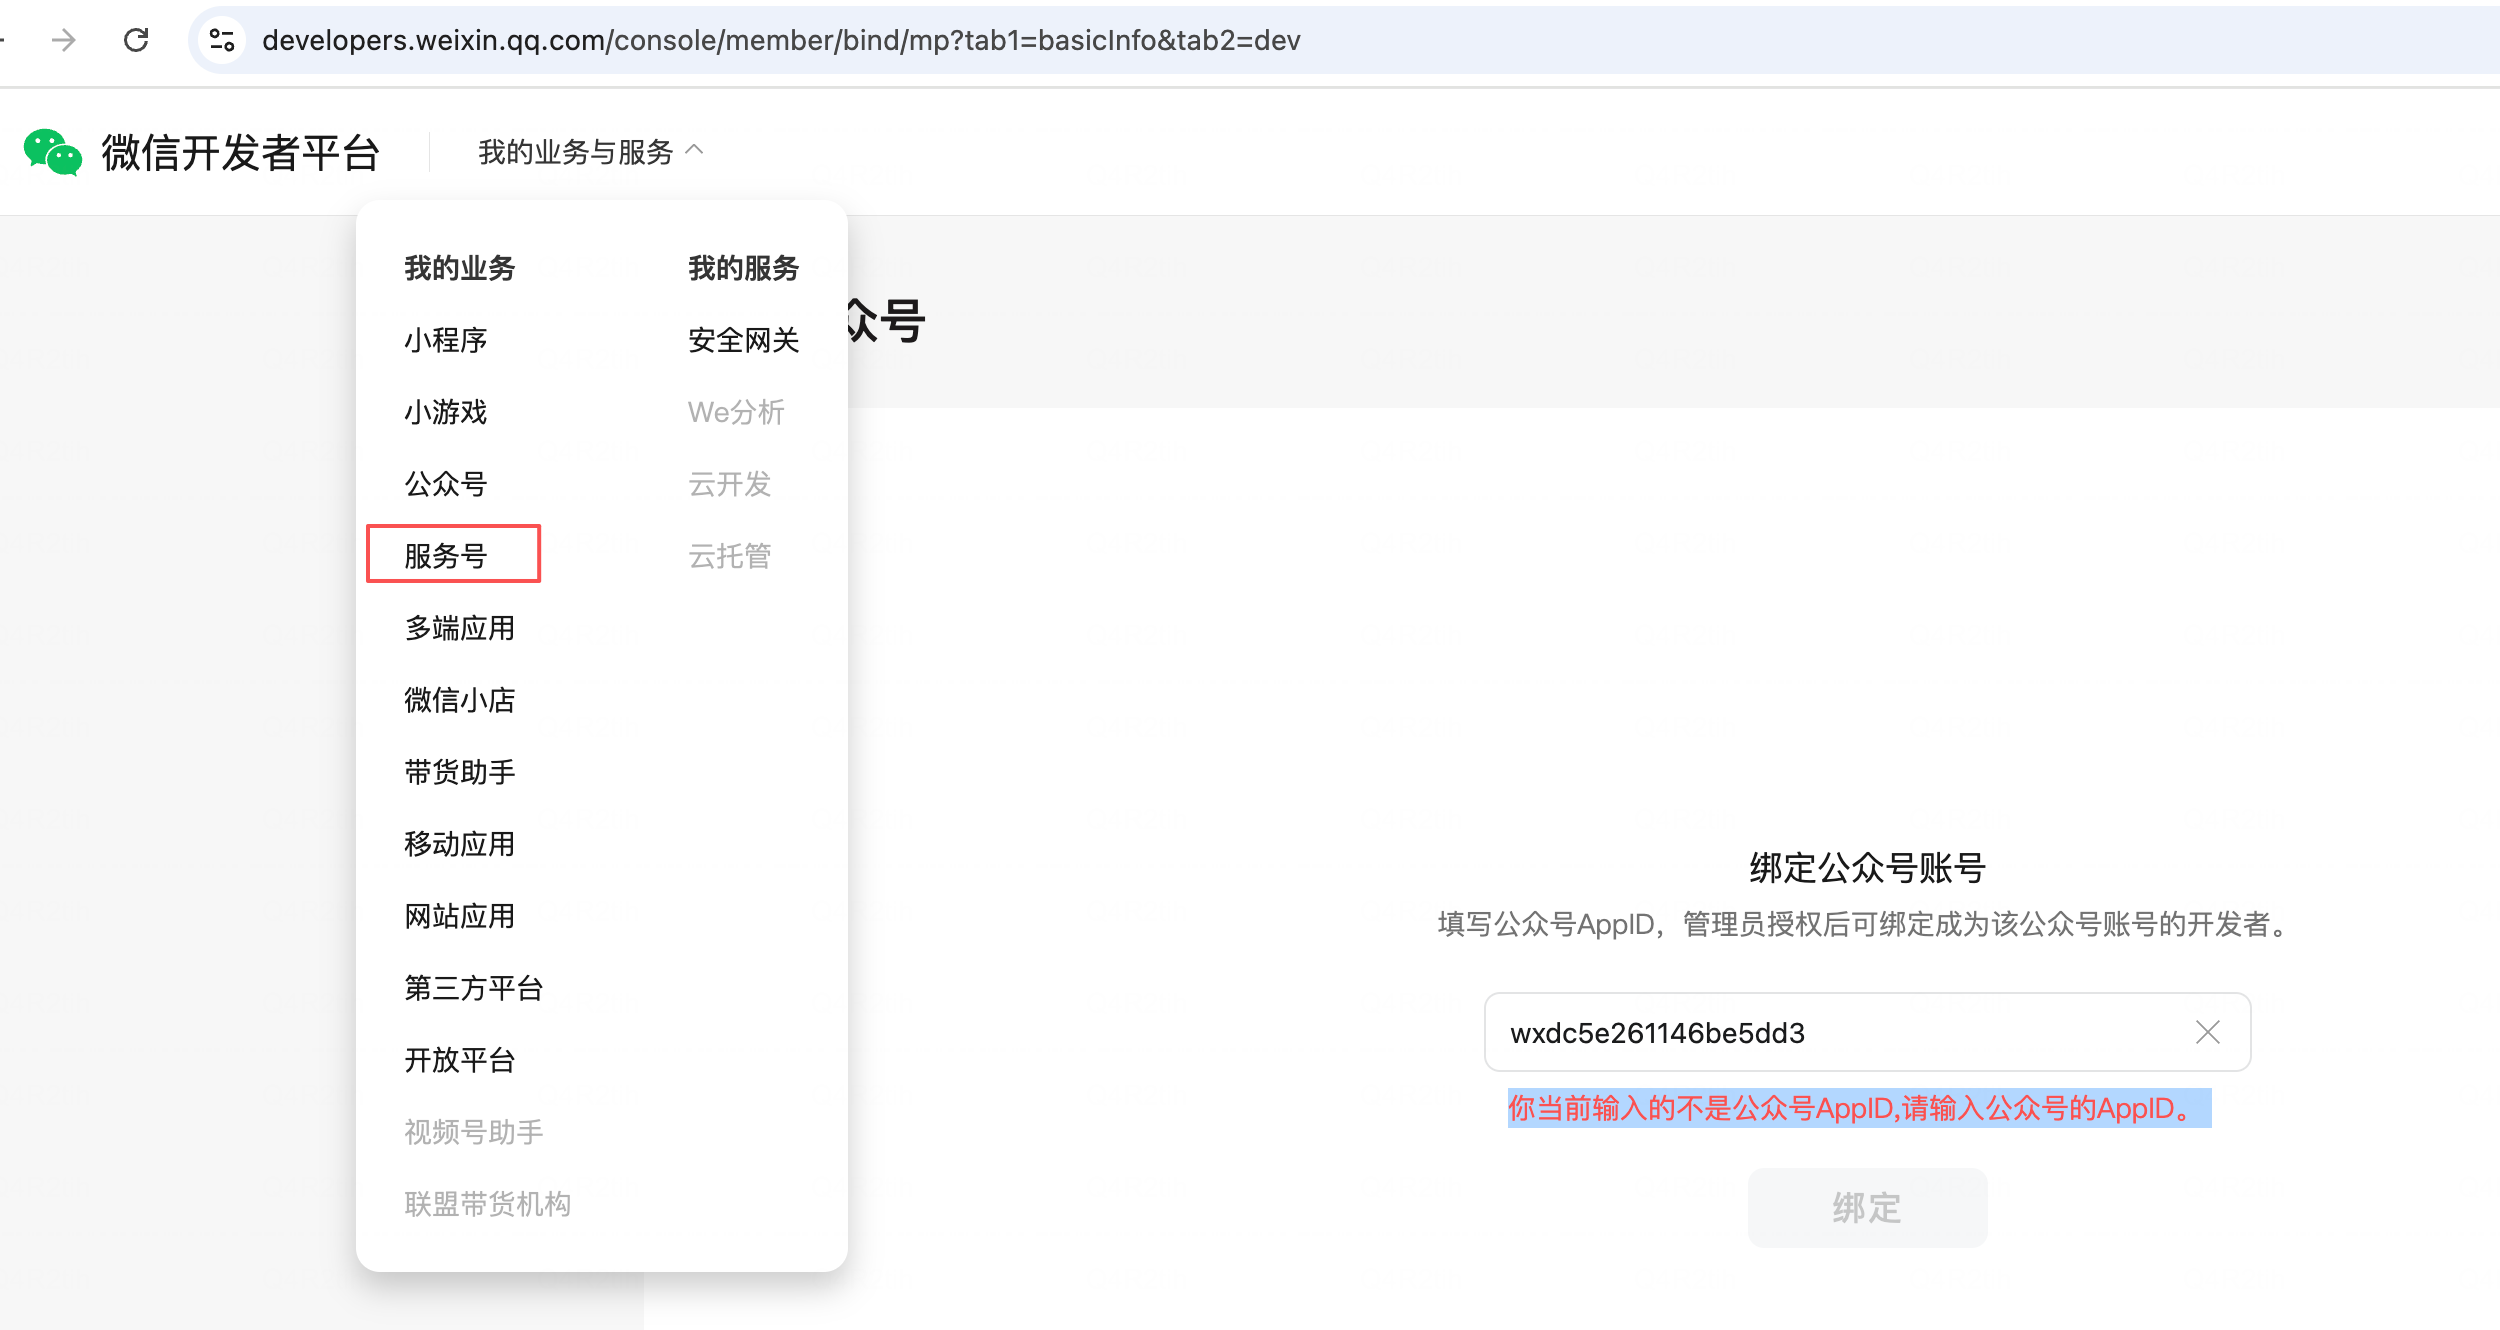Open site information icon in address bar

tap(222, 40)
